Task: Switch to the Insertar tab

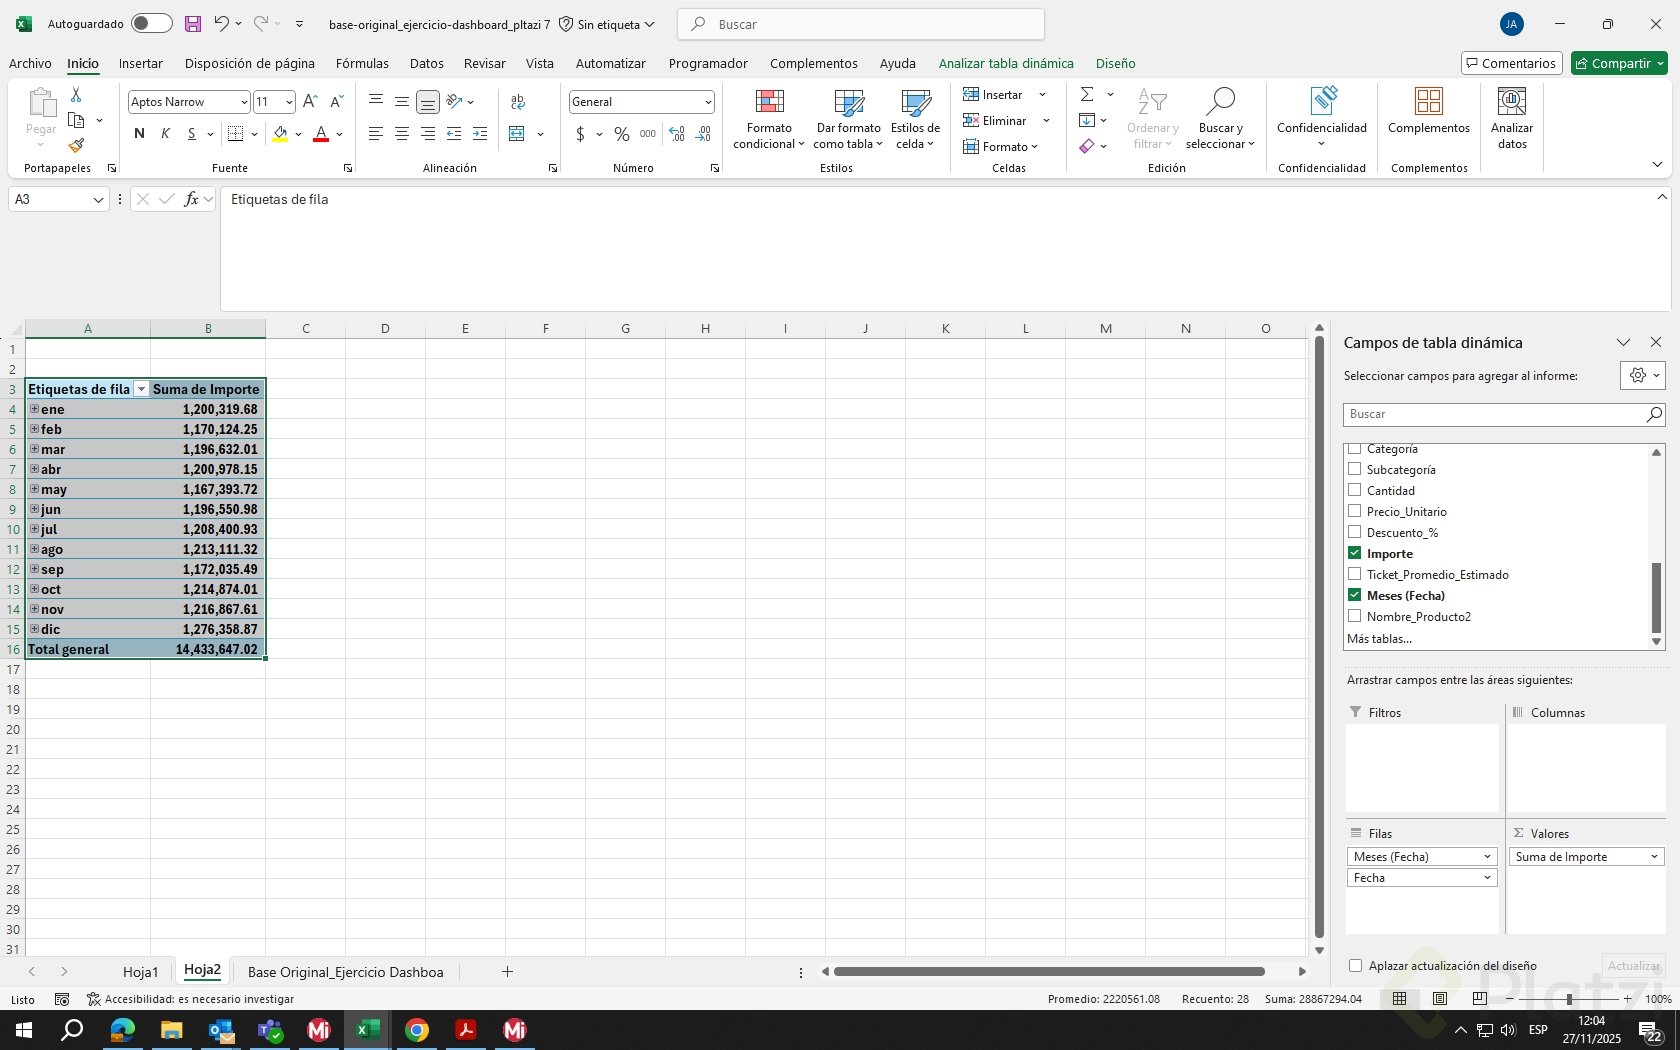Action: [141, 63]
